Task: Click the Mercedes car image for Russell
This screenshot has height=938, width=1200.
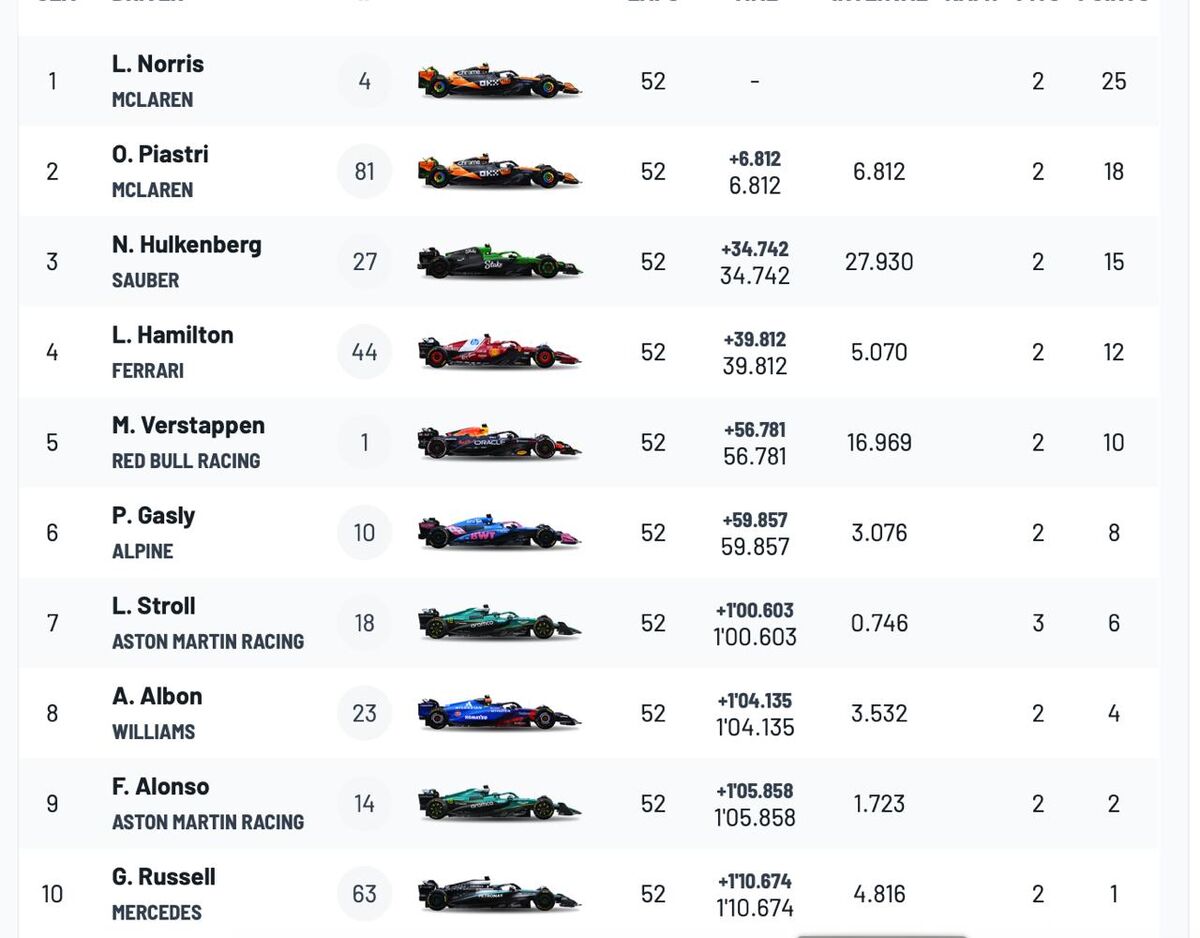Action: (x=499, y=894)
